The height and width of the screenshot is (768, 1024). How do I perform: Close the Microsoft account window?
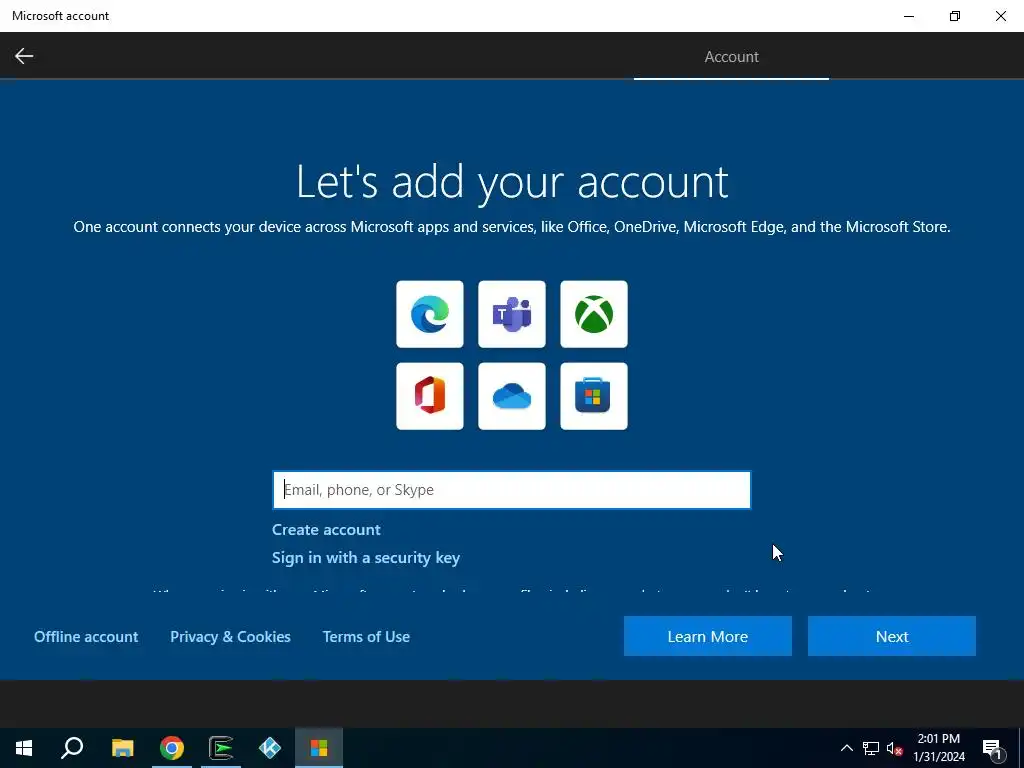(1000, 16)
